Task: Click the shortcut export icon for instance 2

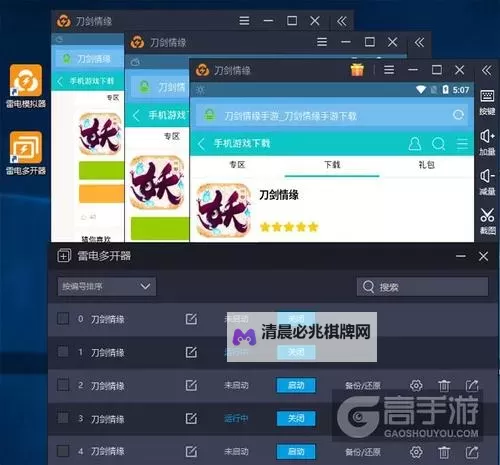Action: pos(472,386)
